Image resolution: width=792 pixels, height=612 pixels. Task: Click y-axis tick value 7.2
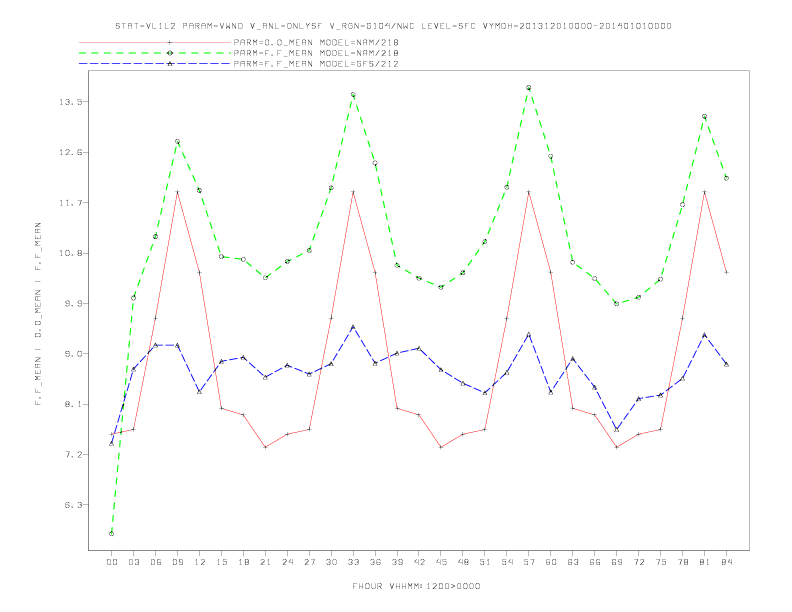pos(73,454)
